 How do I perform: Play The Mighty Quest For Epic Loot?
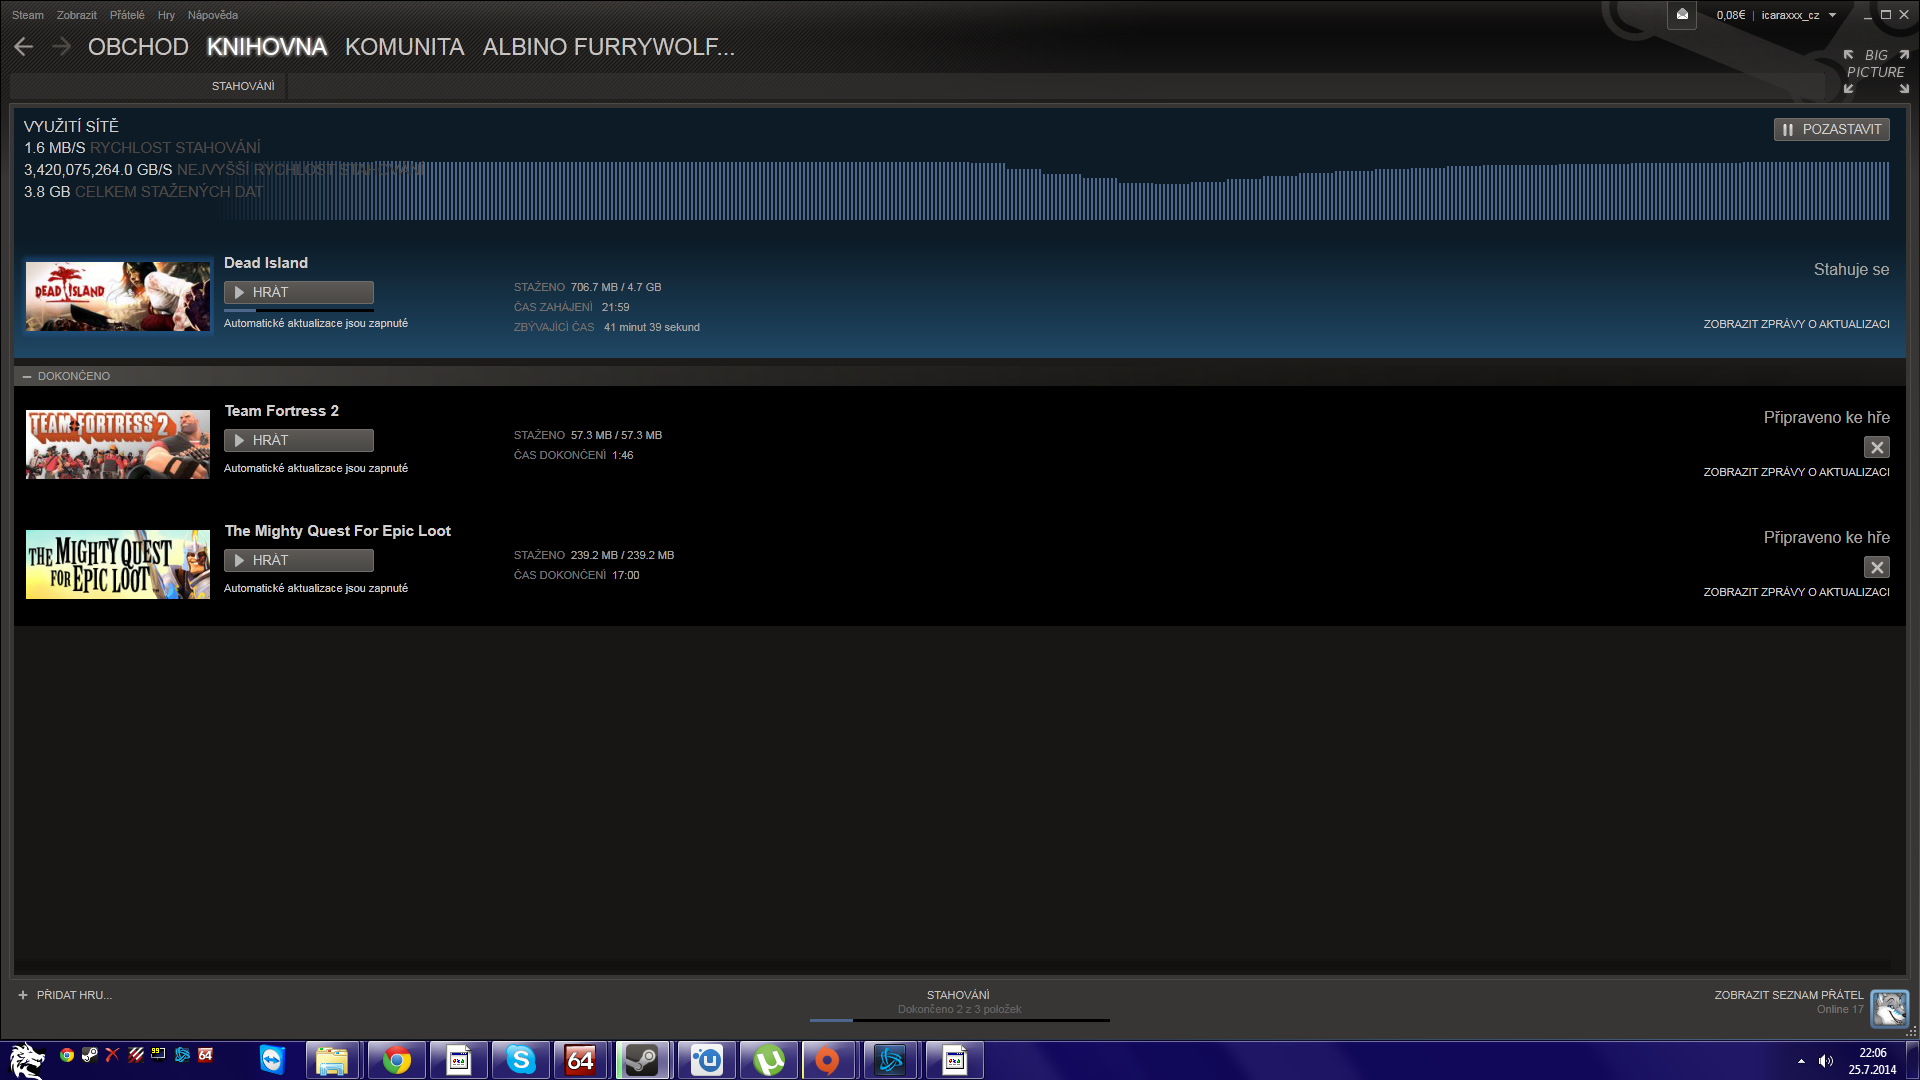click(x=299, y=560)
